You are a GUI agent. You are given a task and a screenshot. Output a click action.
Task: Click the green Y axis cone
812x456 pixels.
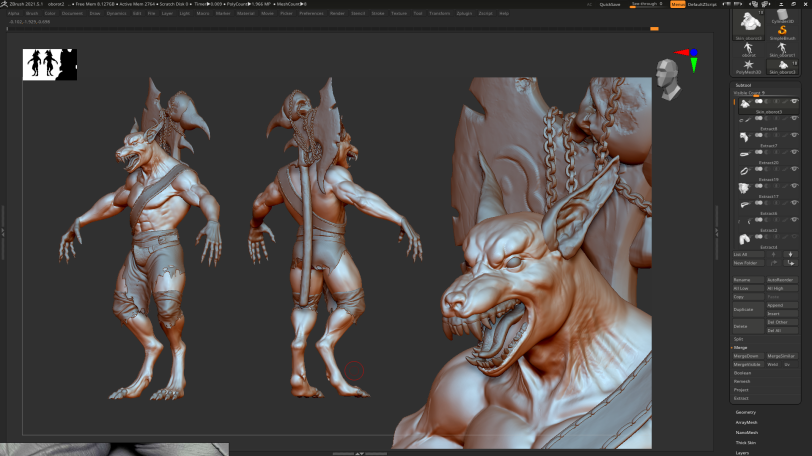click(x=694, y=65)
